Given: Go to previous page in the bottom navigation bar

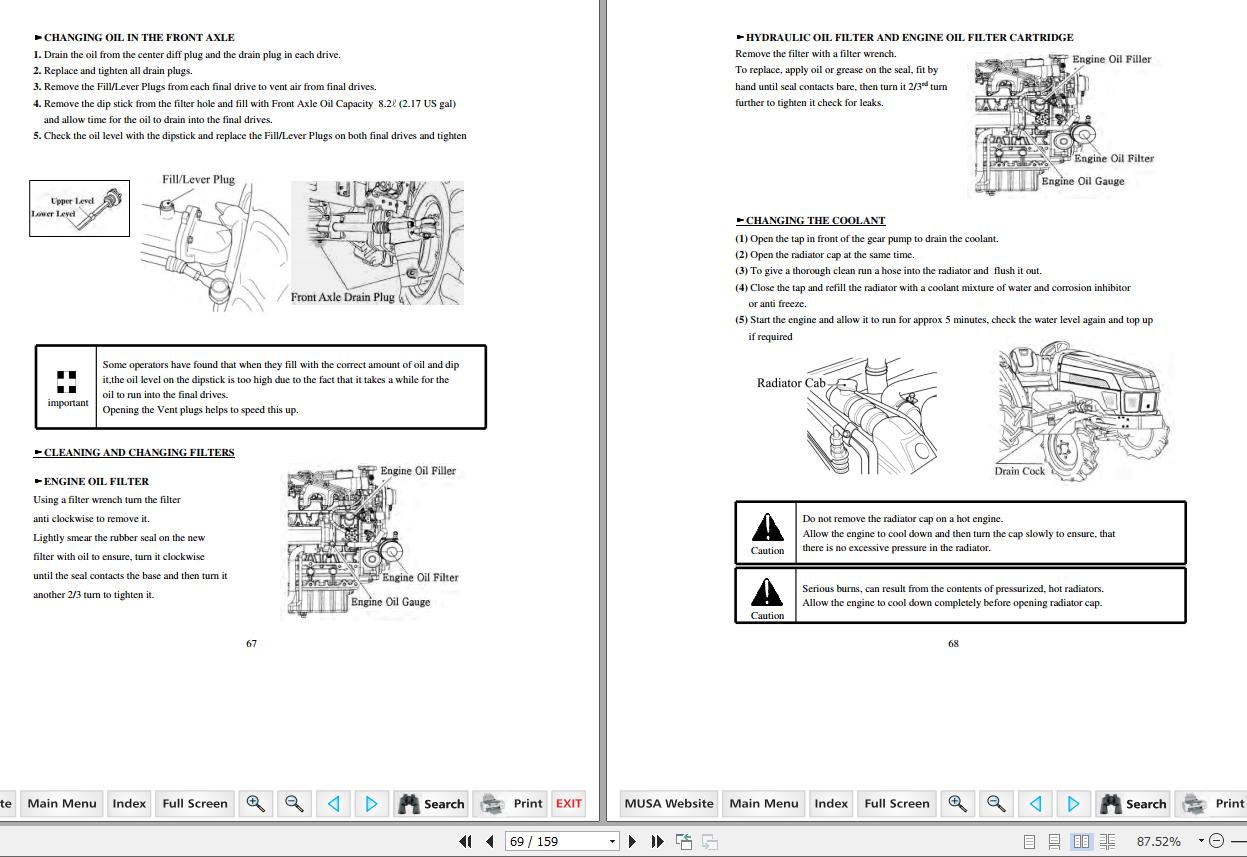Looking at the screenshot, I should click(490, 841).
